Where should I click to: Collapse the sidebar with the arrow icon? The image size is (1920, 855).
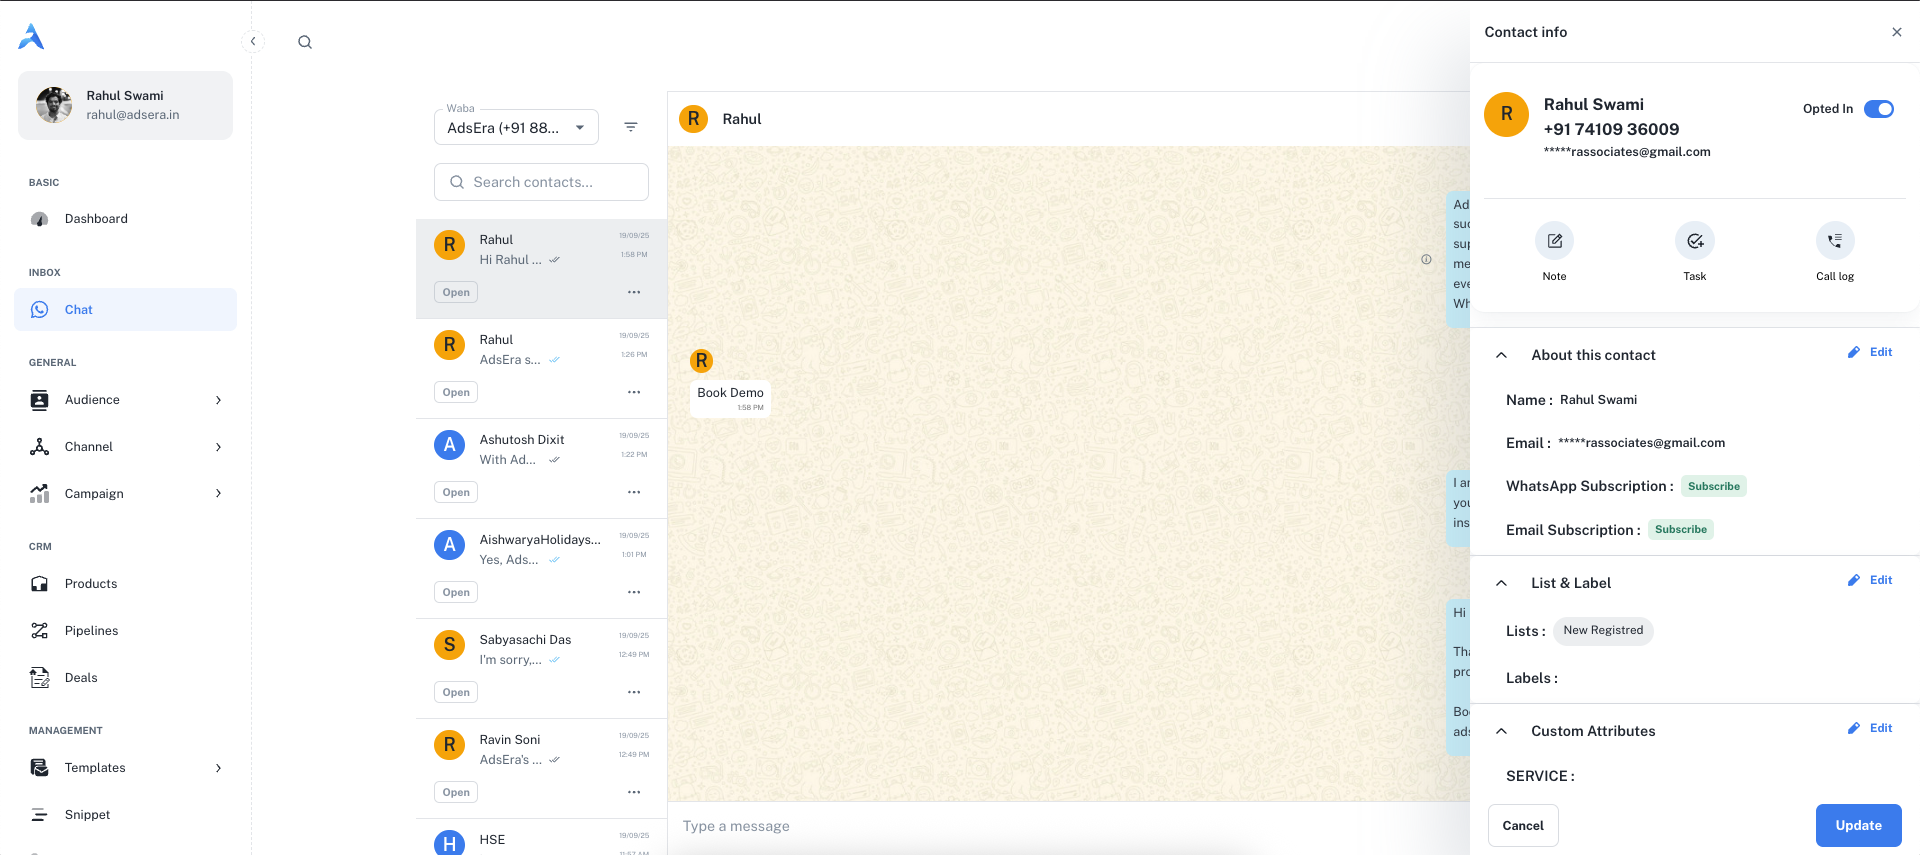pyautogui.click(x=253, y=41)
